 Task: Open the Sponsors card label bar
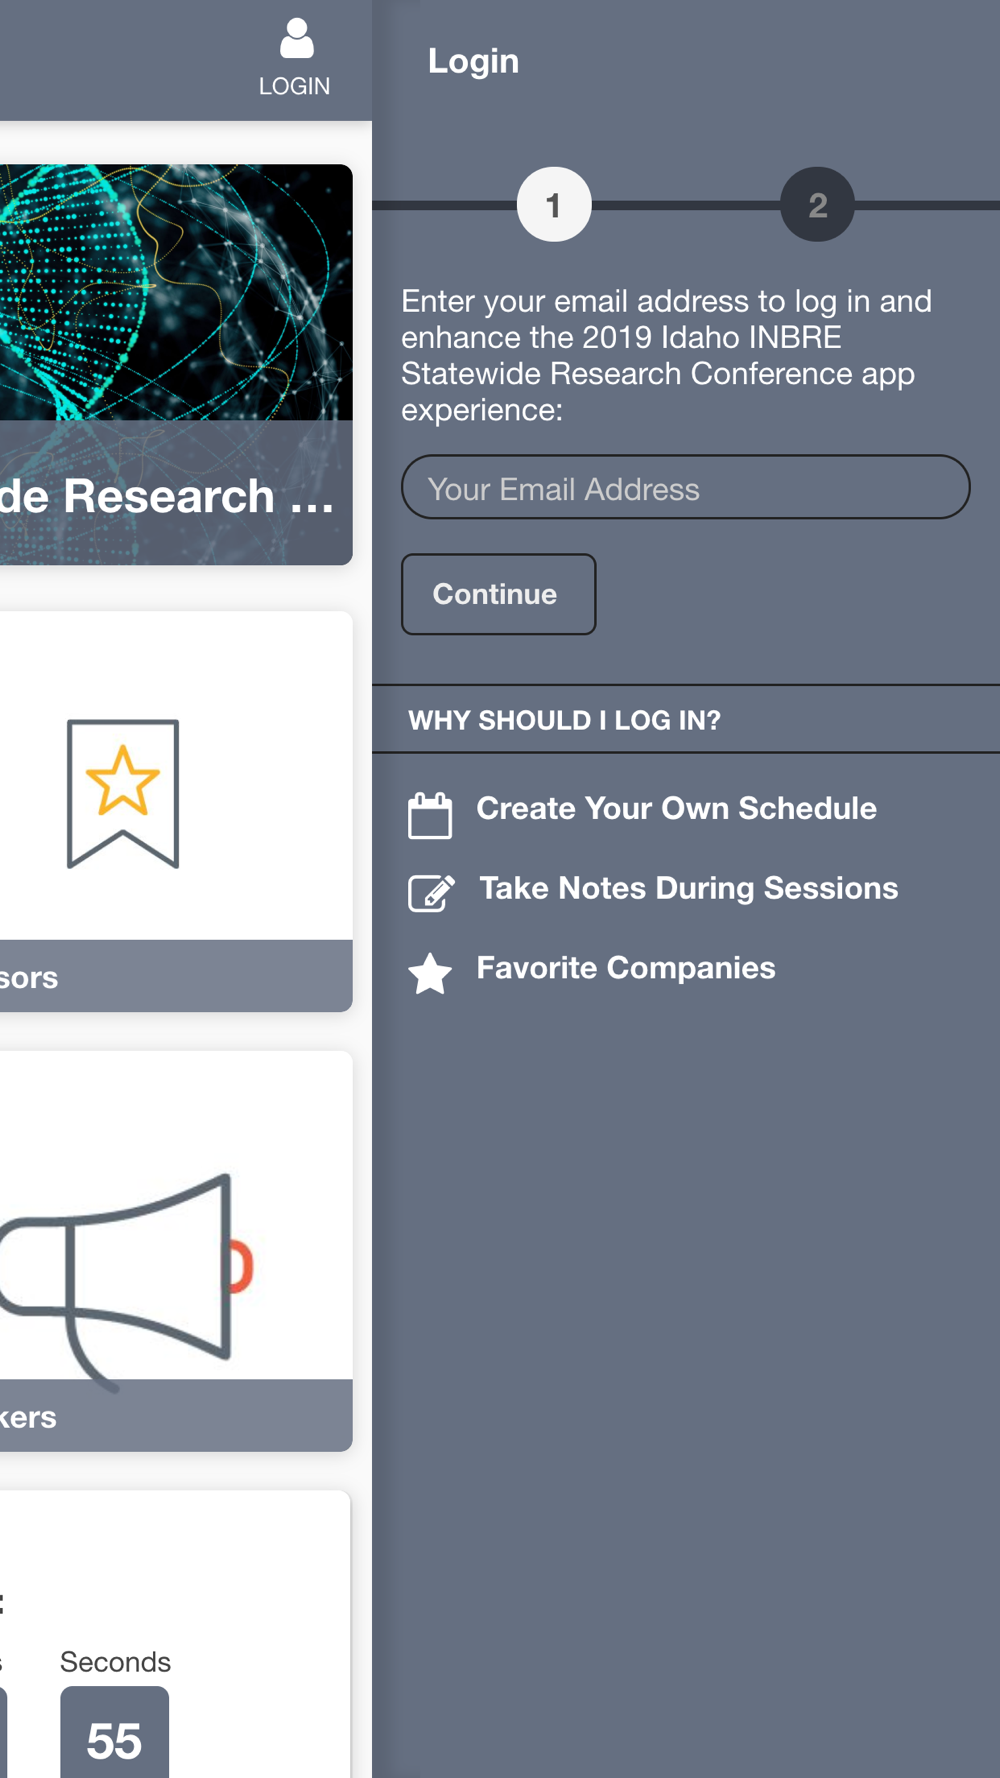(175, 976)
